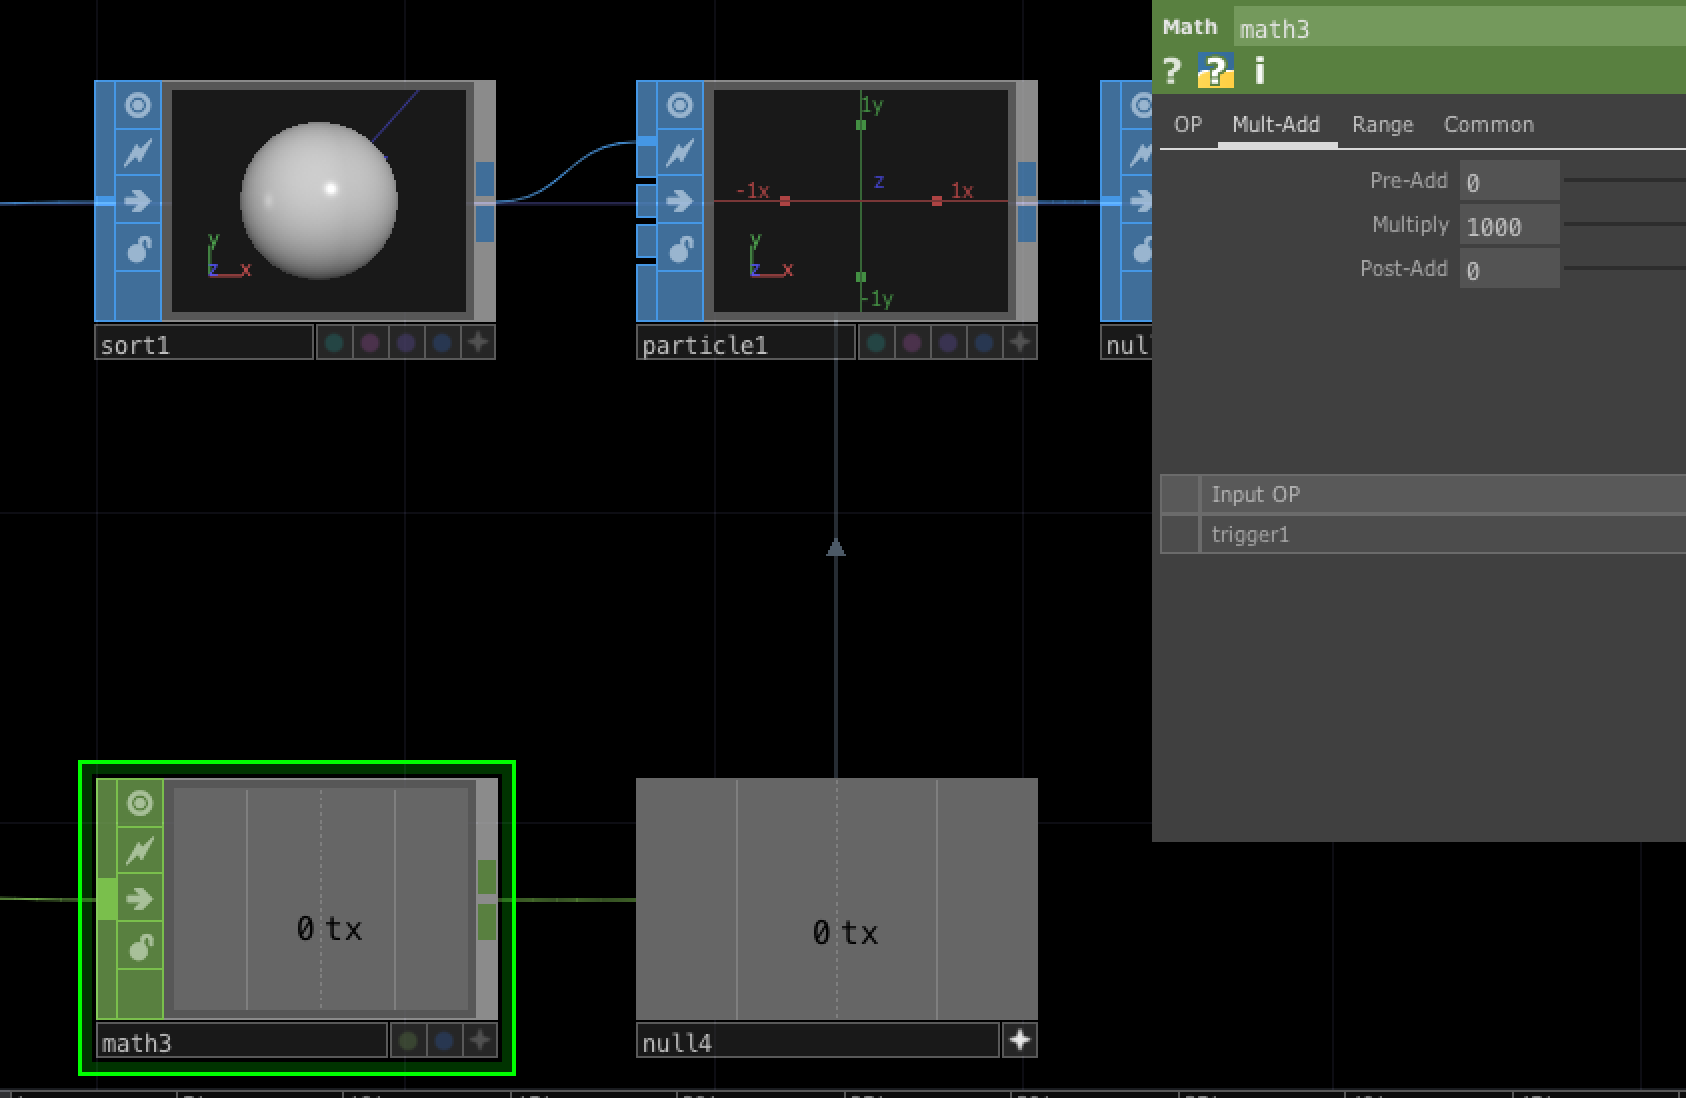Click the math3 name field in parameter header
The image size is (1686, 1098).
coord(1458,29)
